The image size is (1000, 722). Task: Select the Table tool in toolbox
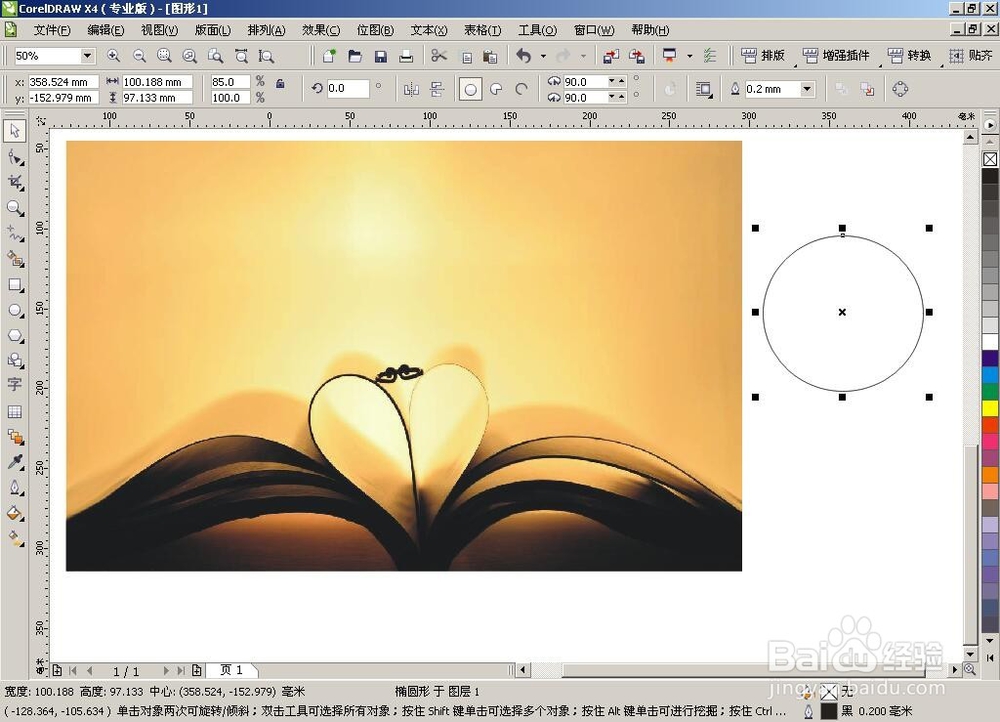pyautogui.click(x=15, y=411)
